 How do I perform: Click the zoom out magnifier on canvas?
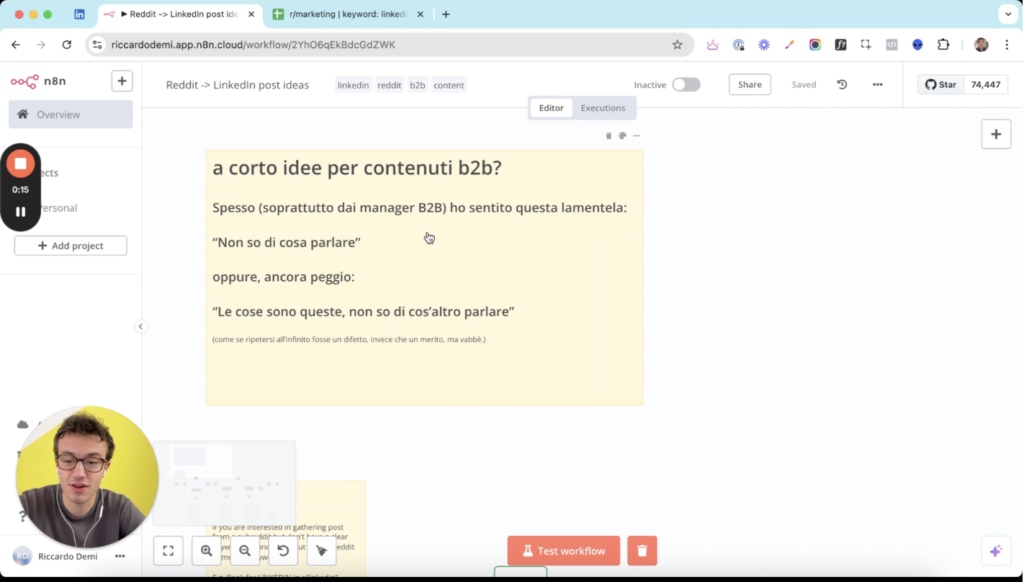pos(245,551)
